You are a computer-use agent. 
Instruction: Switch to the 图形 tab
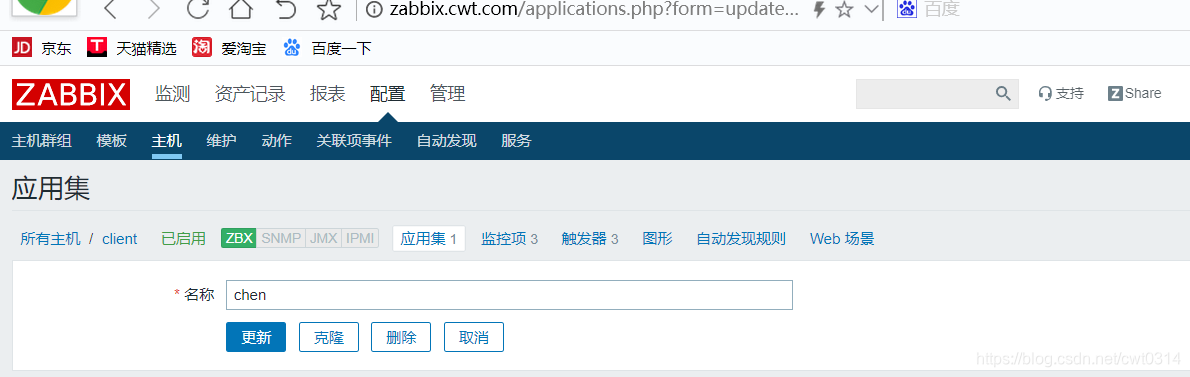click(x=657, y=239)
